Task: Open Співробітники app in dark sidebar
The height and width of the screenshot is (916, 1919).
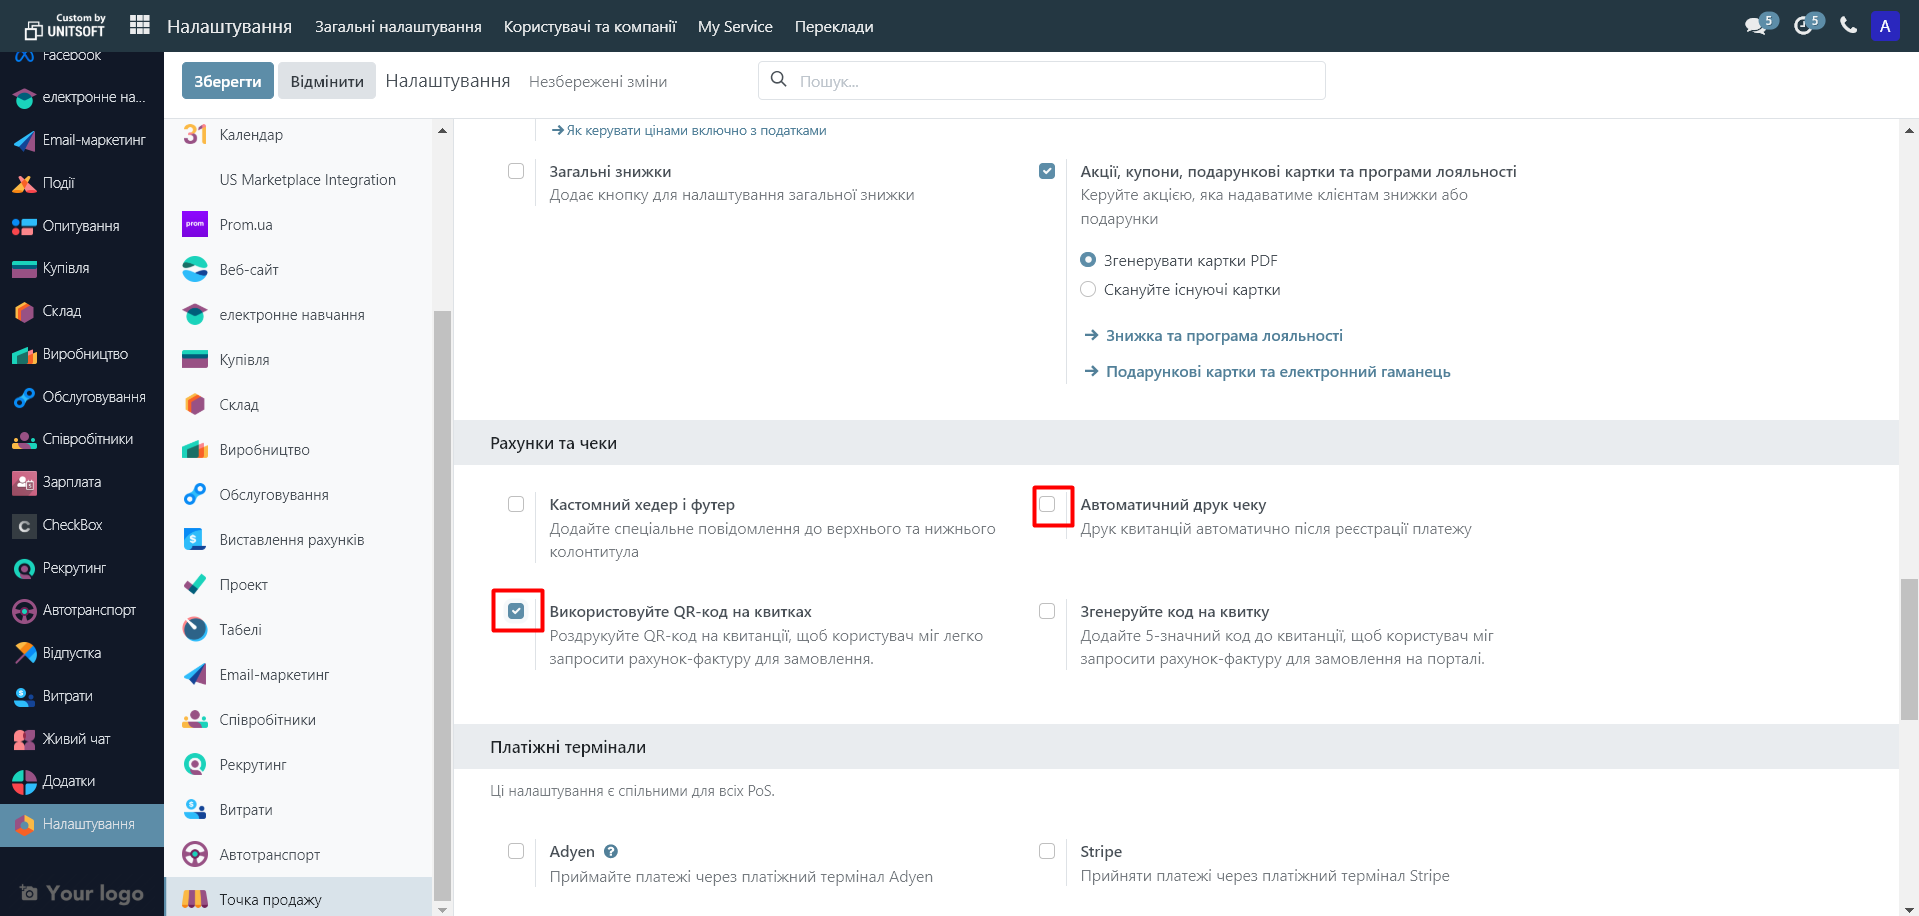Action: (82, 439)
